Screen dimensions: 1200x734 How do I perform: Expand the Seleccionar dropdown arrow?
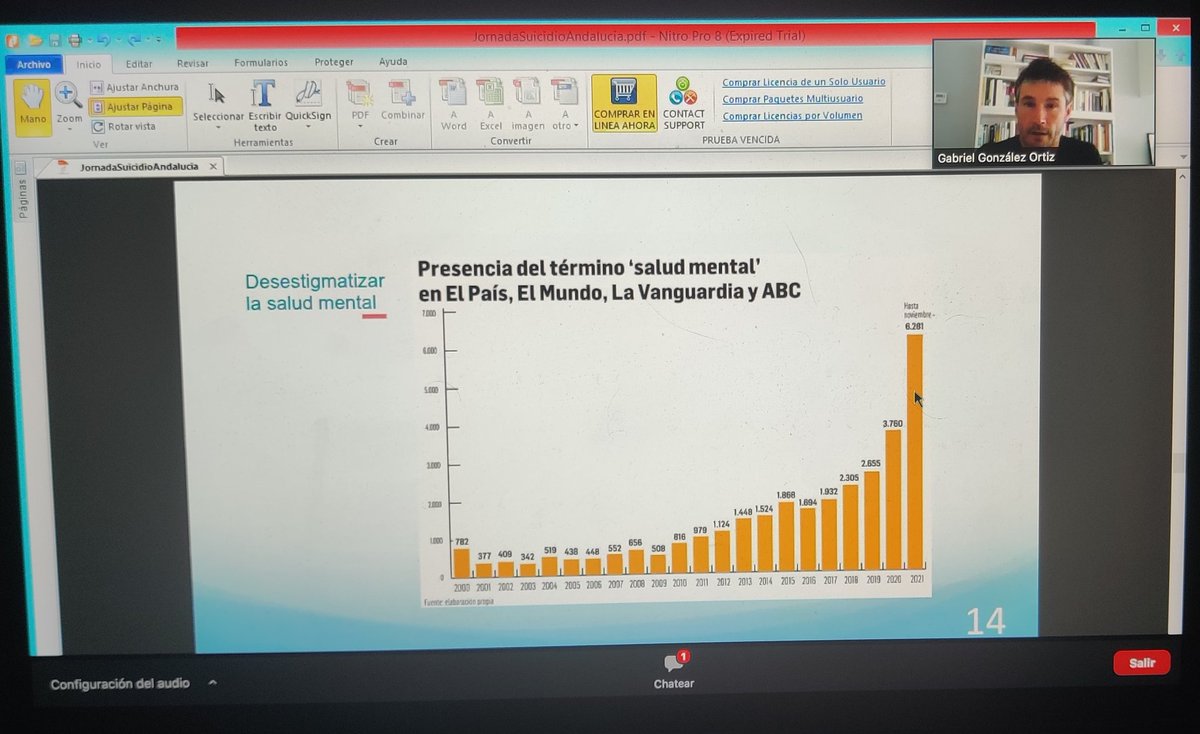click(218, 128)
